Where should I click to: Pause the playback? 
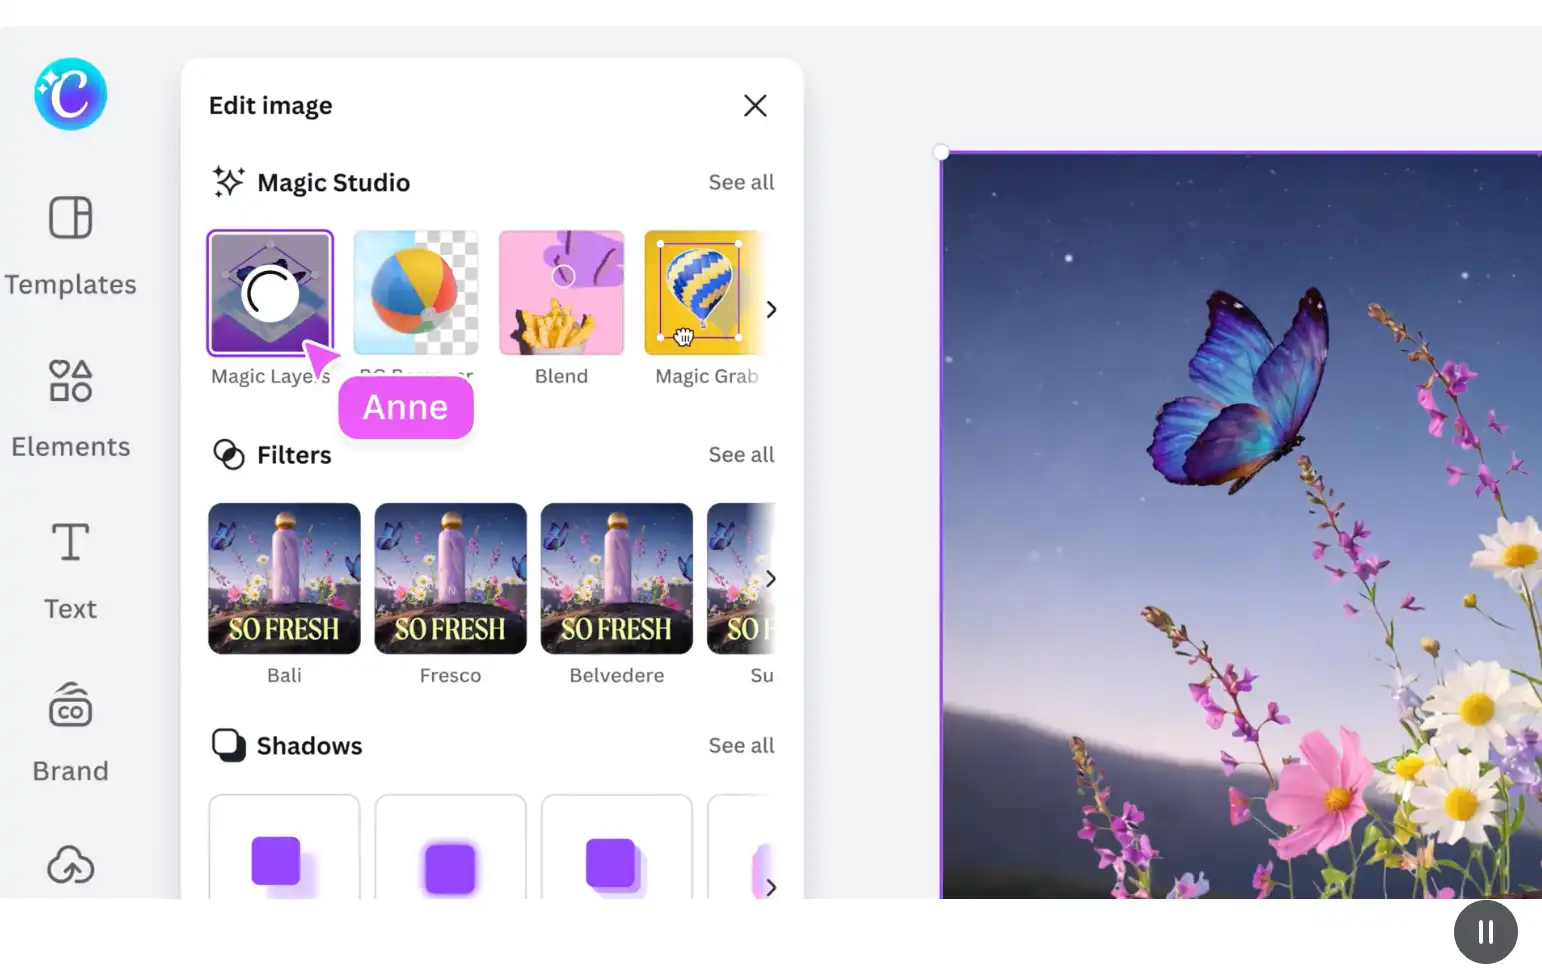point(1486,931)
